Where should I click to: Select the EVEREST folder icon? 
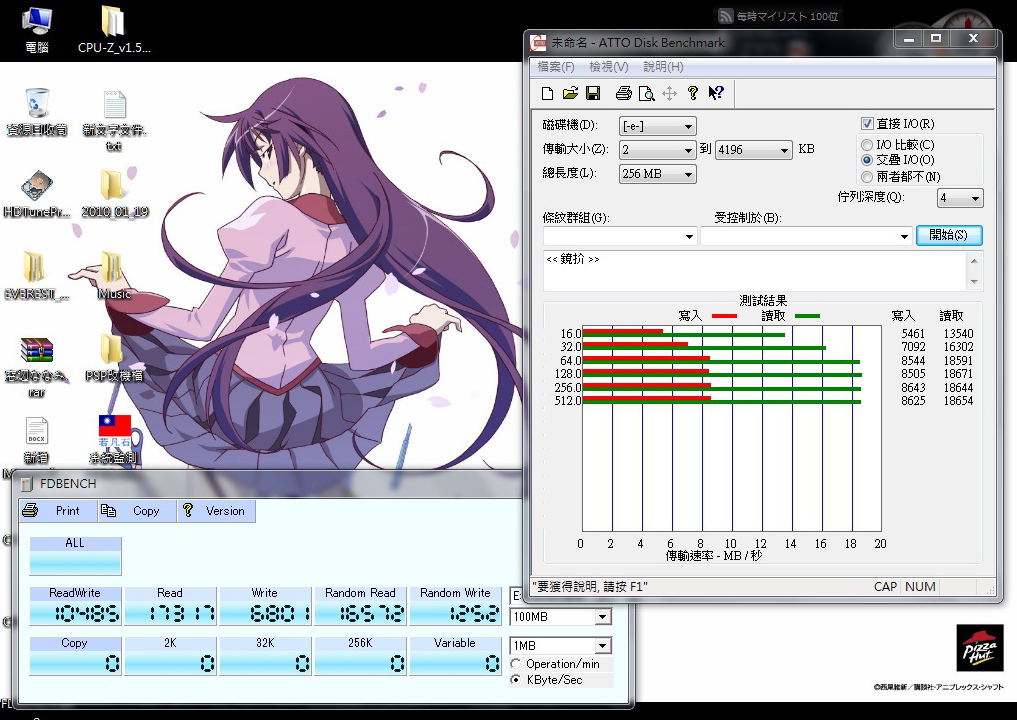(x=37, y=276)
